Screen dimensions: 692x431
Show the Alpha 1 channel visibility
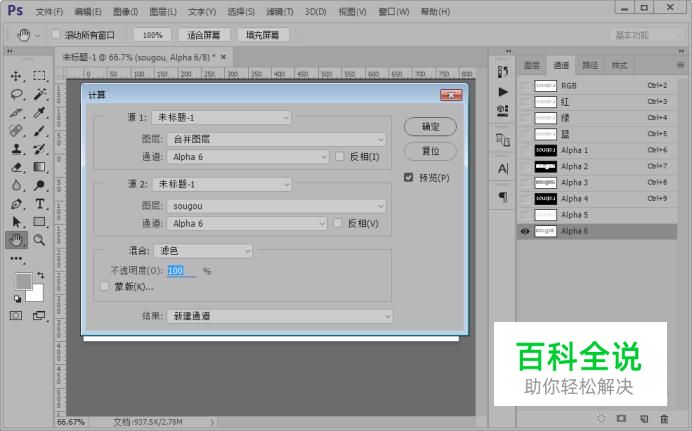click(x=525, y=150)
